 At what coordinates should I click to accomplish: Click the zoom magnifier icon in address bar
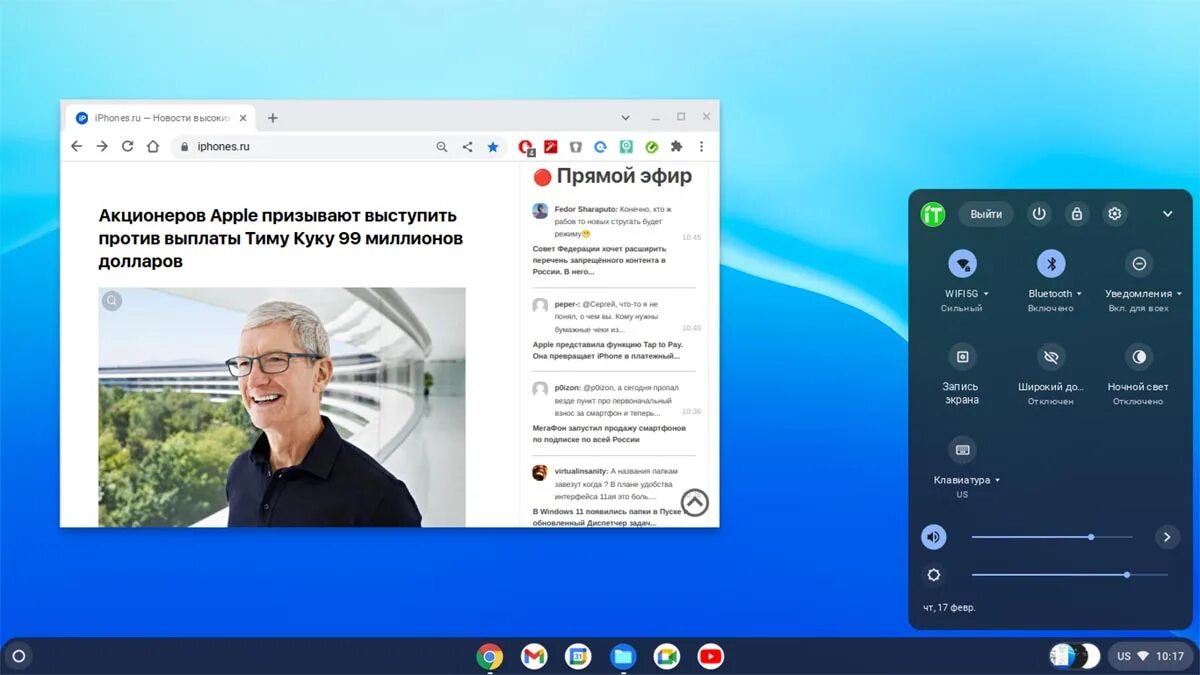(442, 147)
